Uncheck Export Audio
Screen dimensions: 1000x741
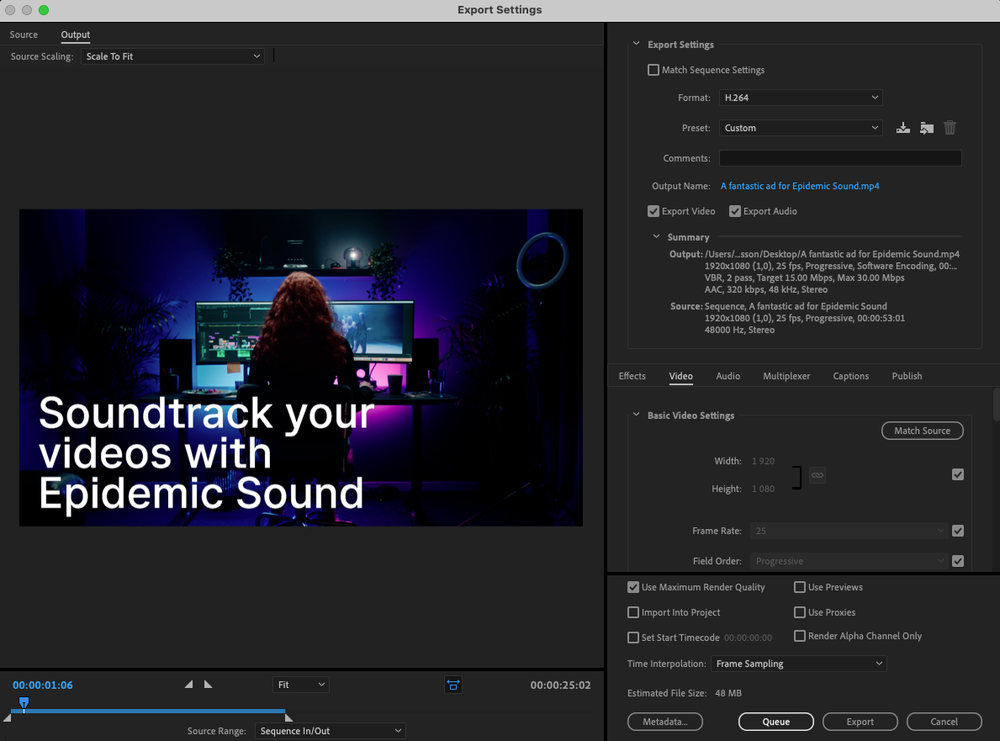coord(735,211)
